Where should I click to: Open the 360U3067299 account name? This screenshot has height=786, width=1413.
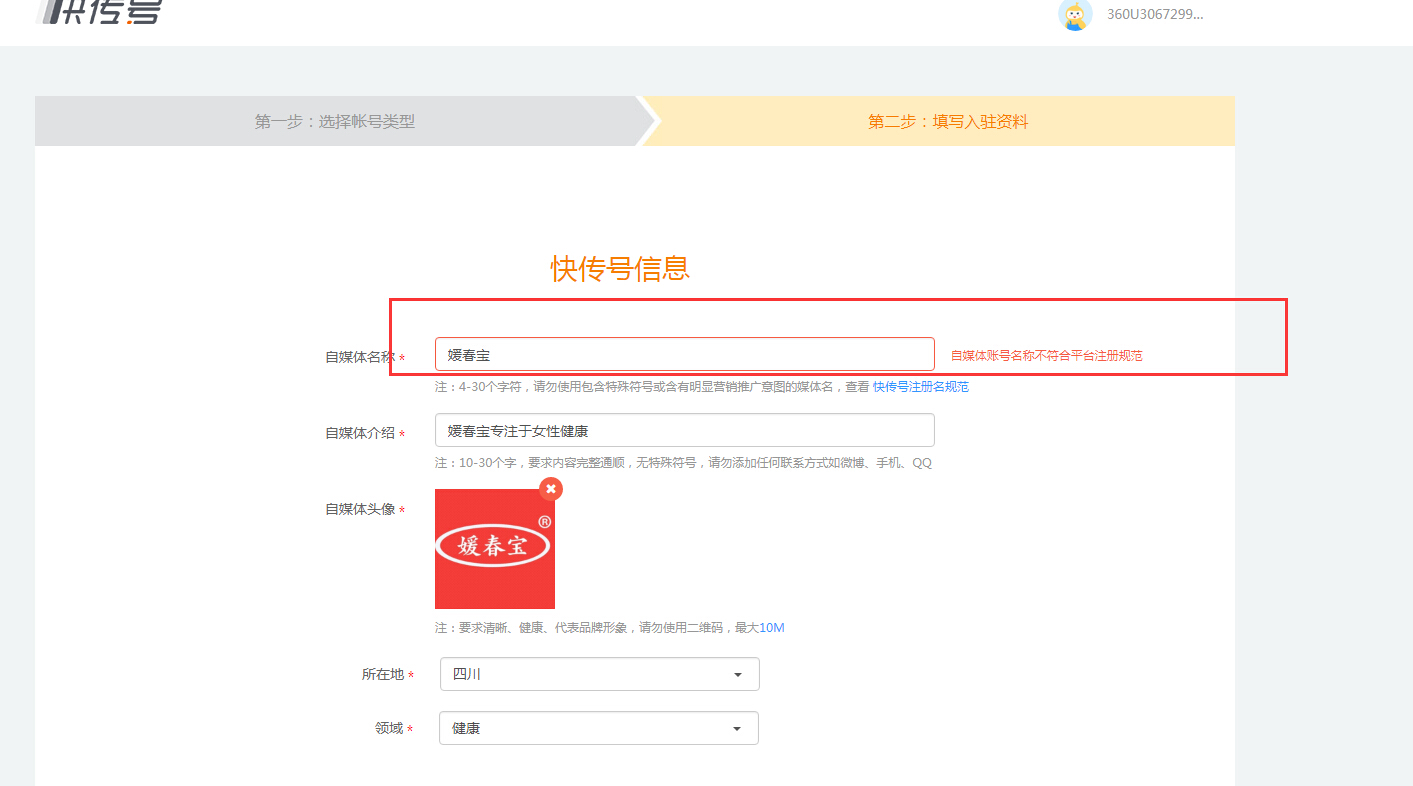tap(1155, 15)
